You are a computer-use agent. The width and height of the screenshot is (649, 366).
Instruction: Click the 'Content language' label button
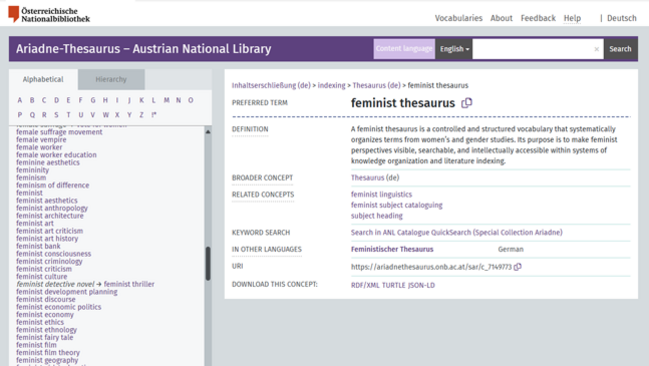[x=404, y=49]
